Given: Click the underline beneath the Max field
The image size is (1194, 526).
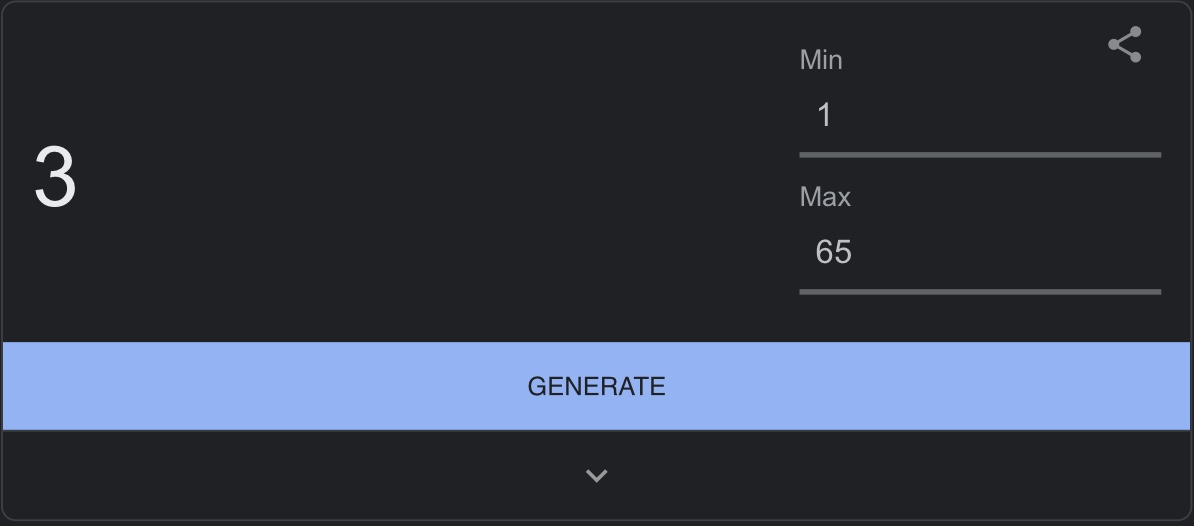Looking at the screenshot, I should pos(980,292).
